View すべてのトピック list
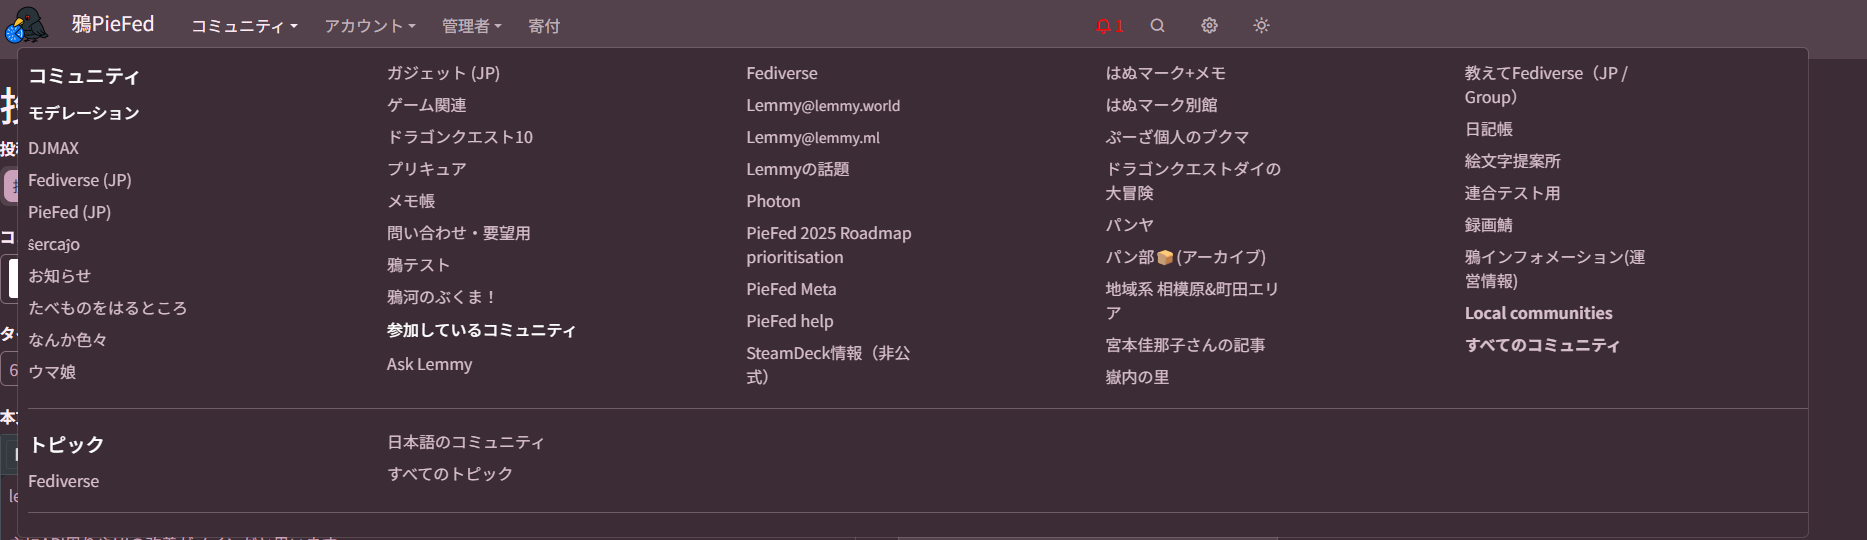The width and height of the screenshot is (1867, 540). [450, 474]
